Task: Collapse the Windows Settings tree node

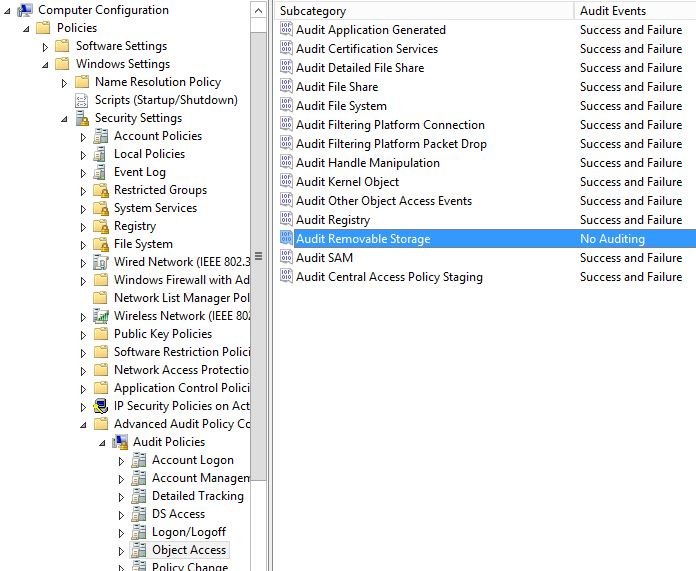Action: pos(46,64)
